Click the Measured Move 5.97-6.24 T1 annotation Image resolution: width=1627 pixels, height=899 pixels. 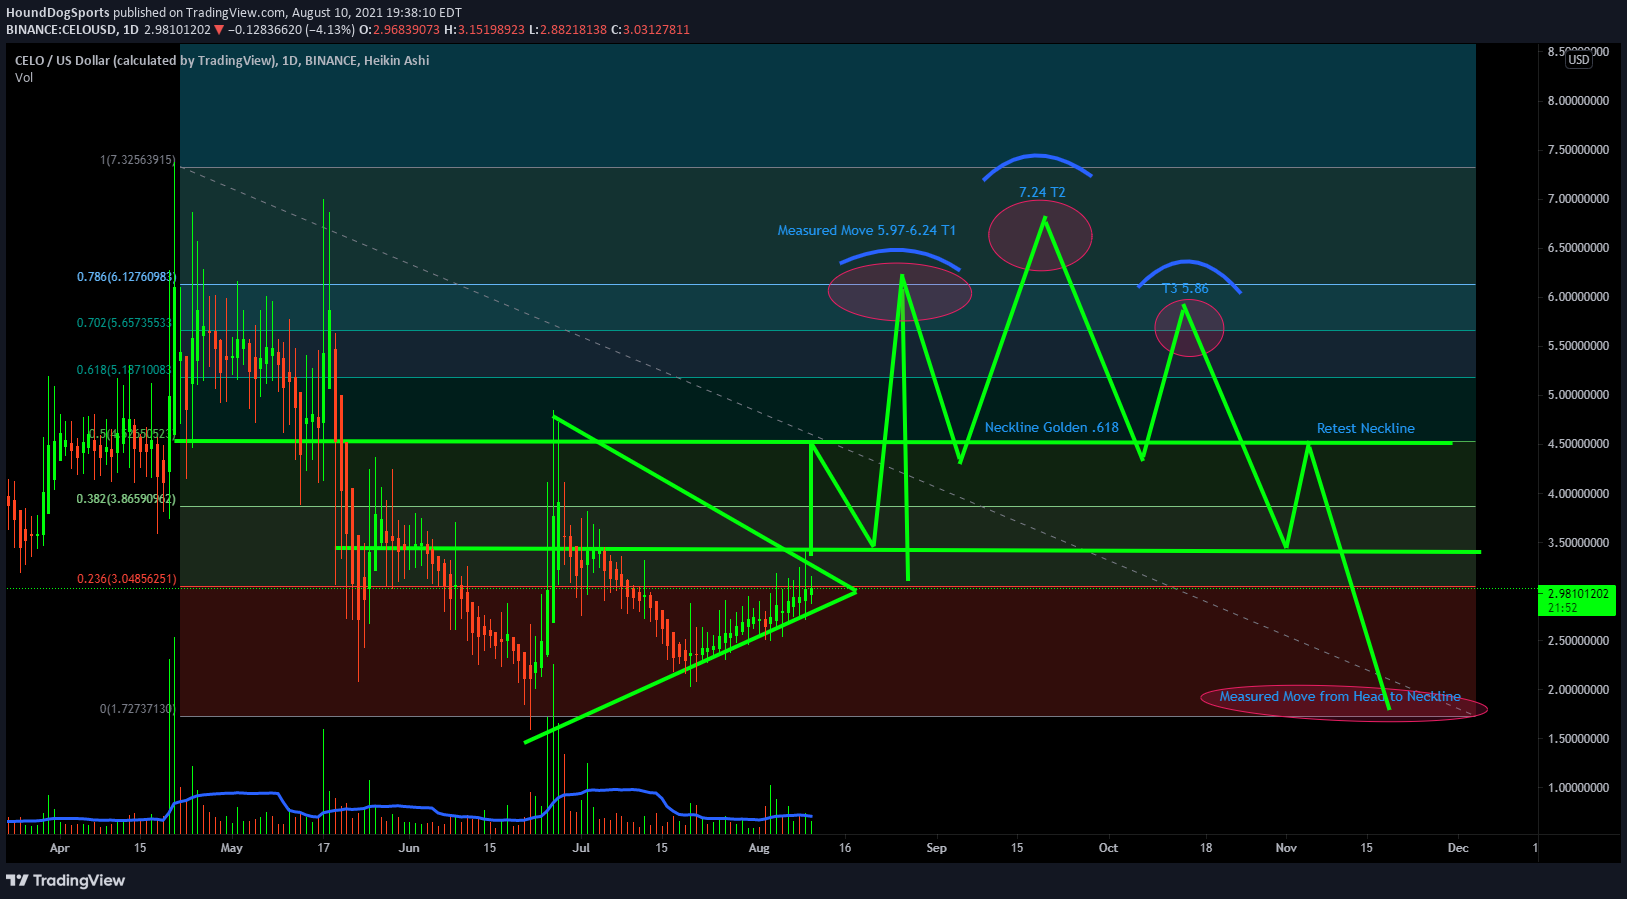click(x=866, y=230)
